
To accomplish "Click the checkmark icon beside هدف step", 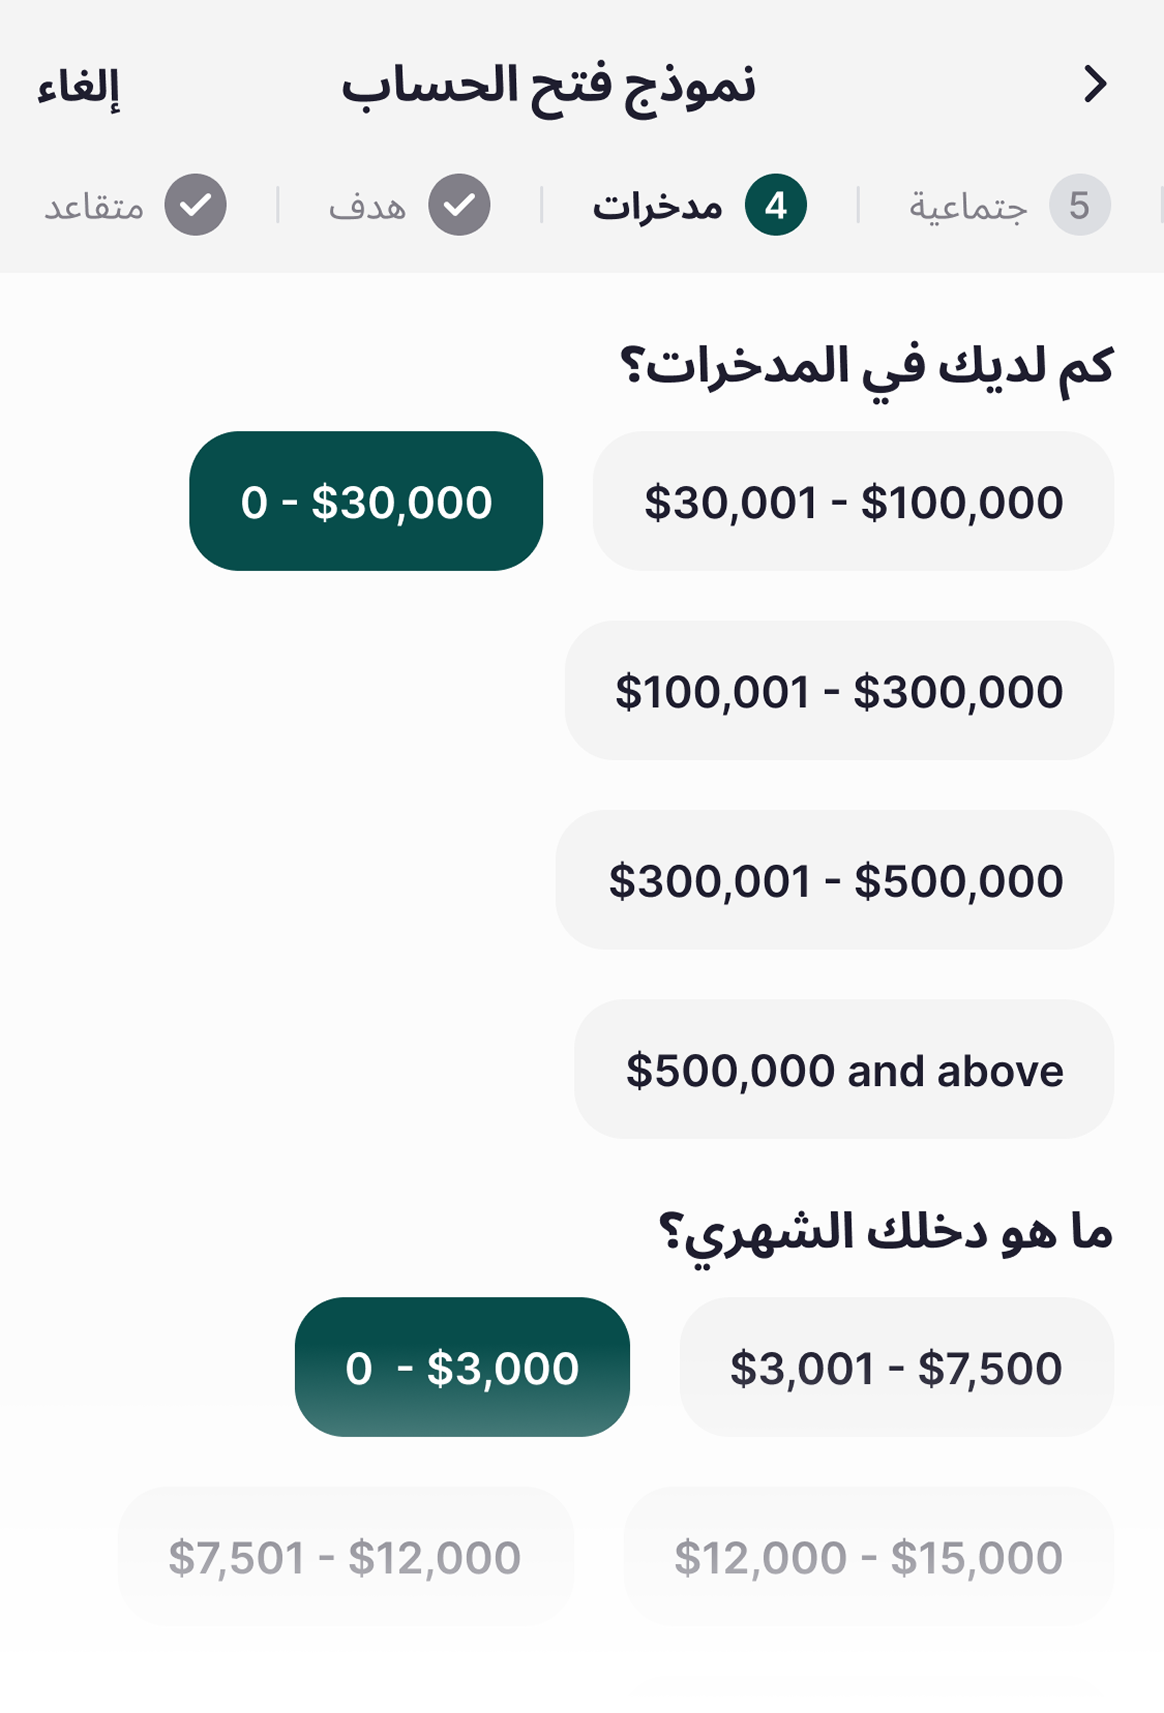I will (x=460, y=205).
